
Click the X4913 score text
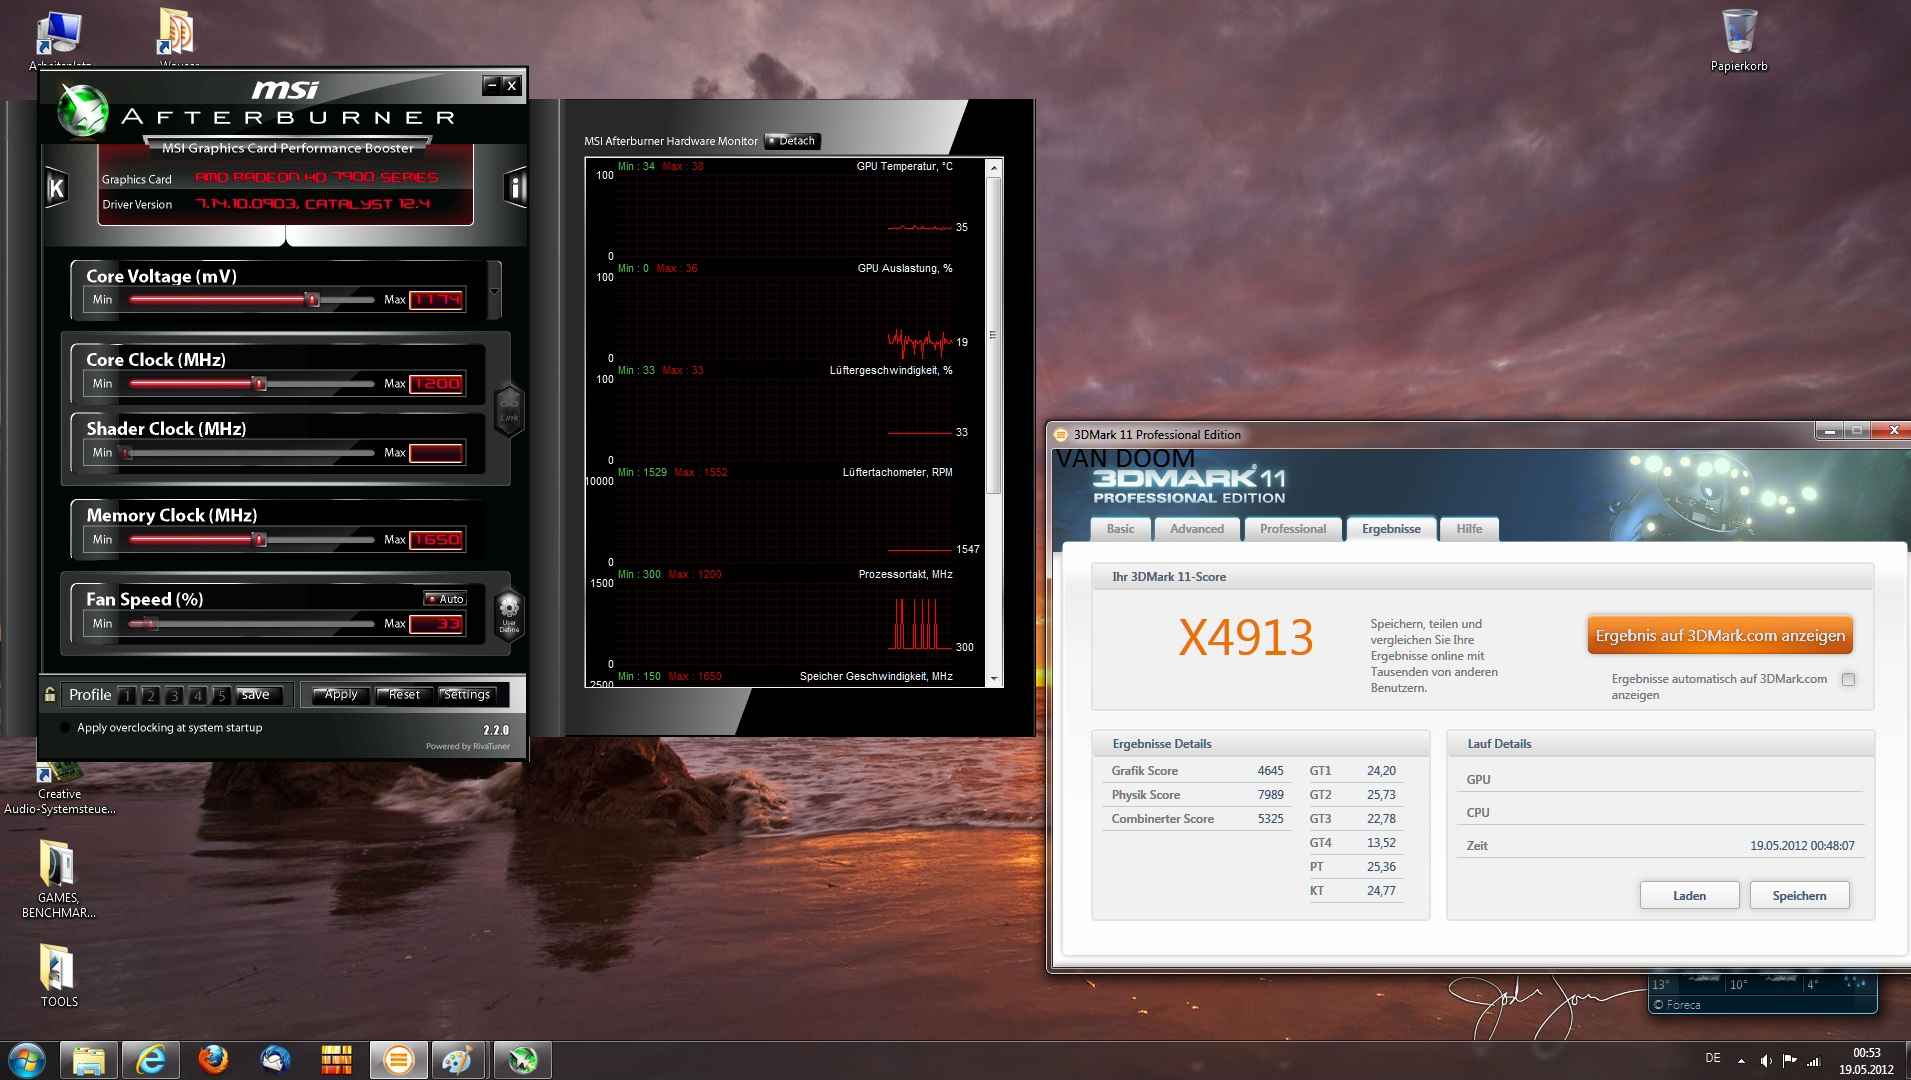tap(1245, 637)
